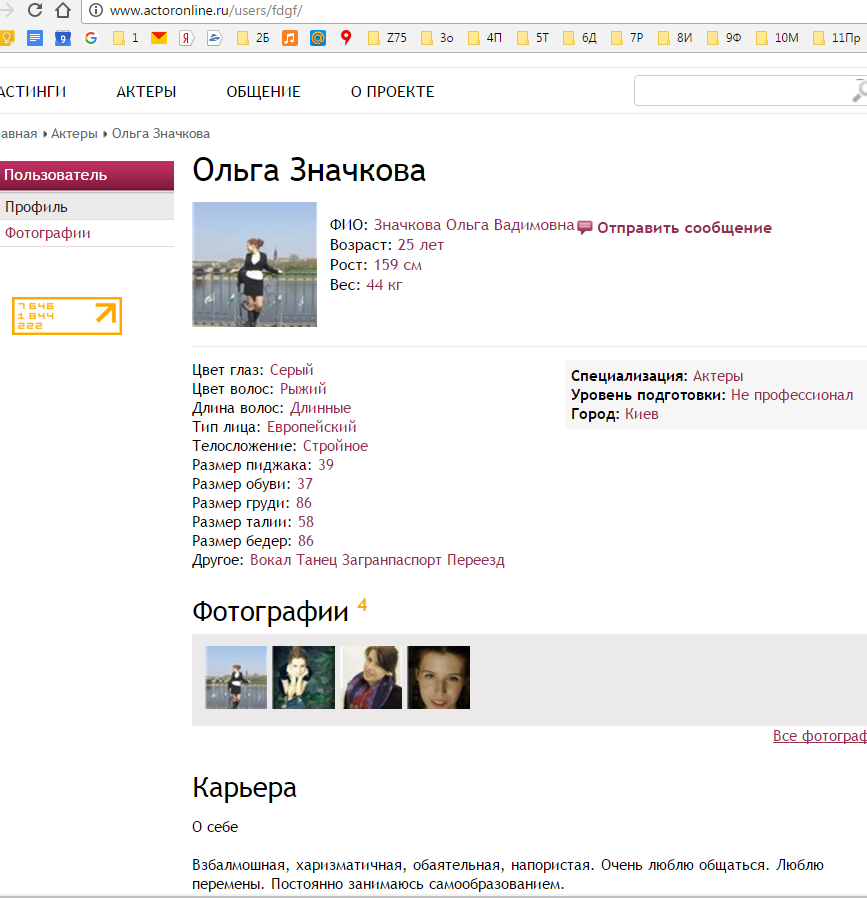The height and width of the screenshot is (898, 867).
Task: Open the АКТЕРЫ menu item
Action: click(146, 92)
